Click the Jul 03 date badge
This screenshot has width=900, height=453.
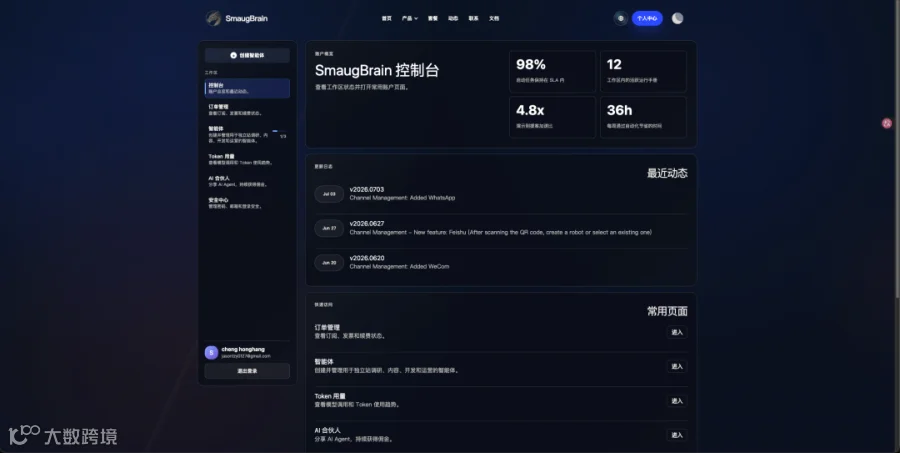[x=329, y=194]
